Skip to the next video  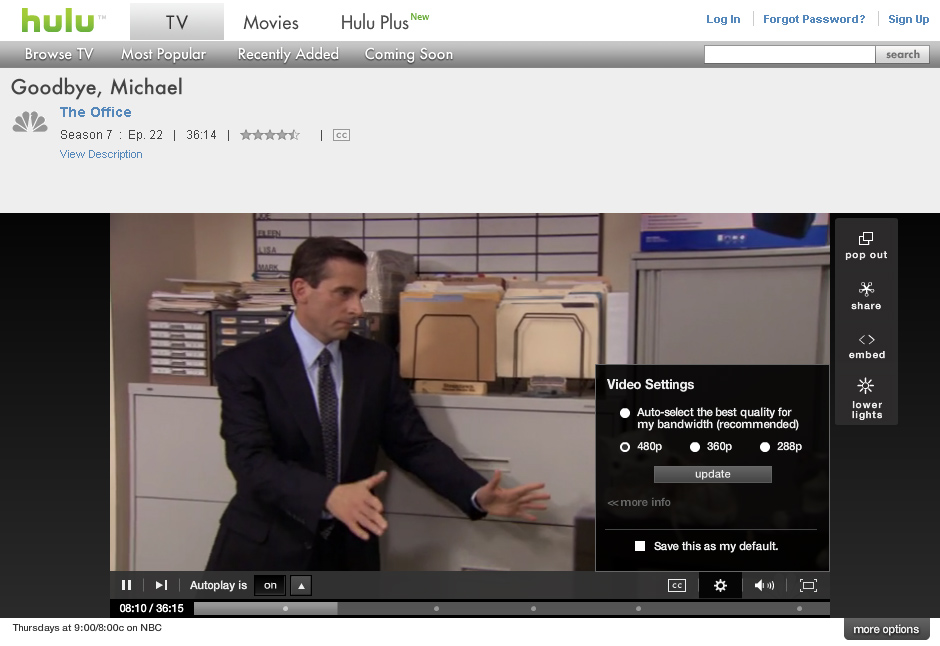(x=161, y=585)
